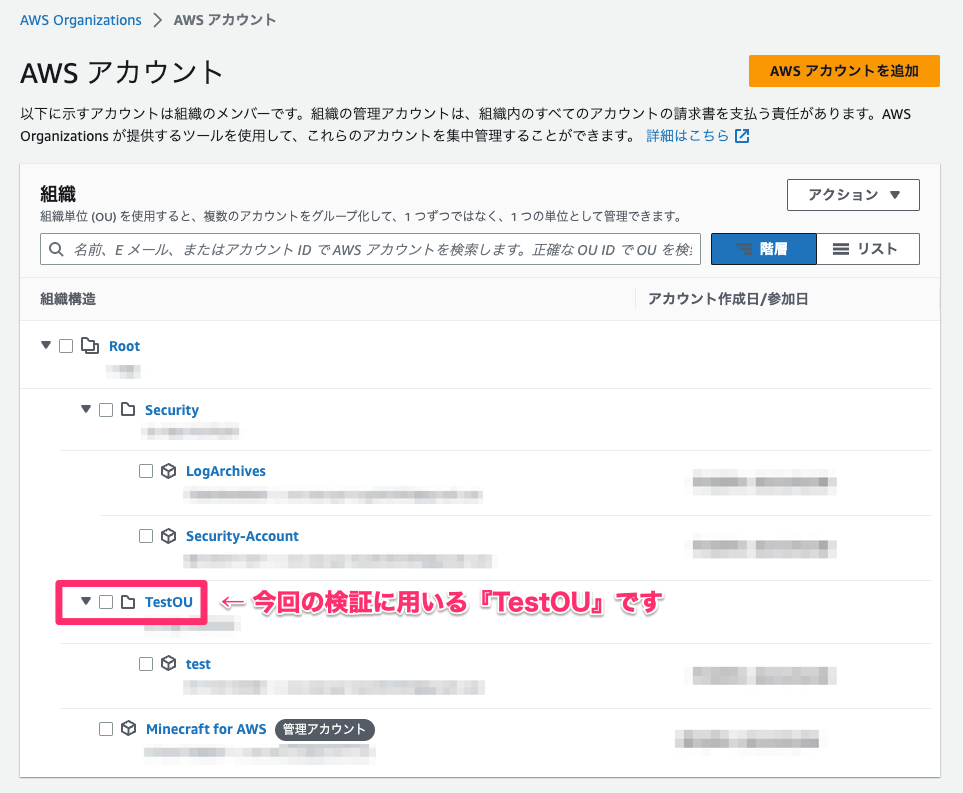This screenshot has width=963, height=793.
Task: Open the Minecraft for AWS account link
Action: tap(206, 729)
